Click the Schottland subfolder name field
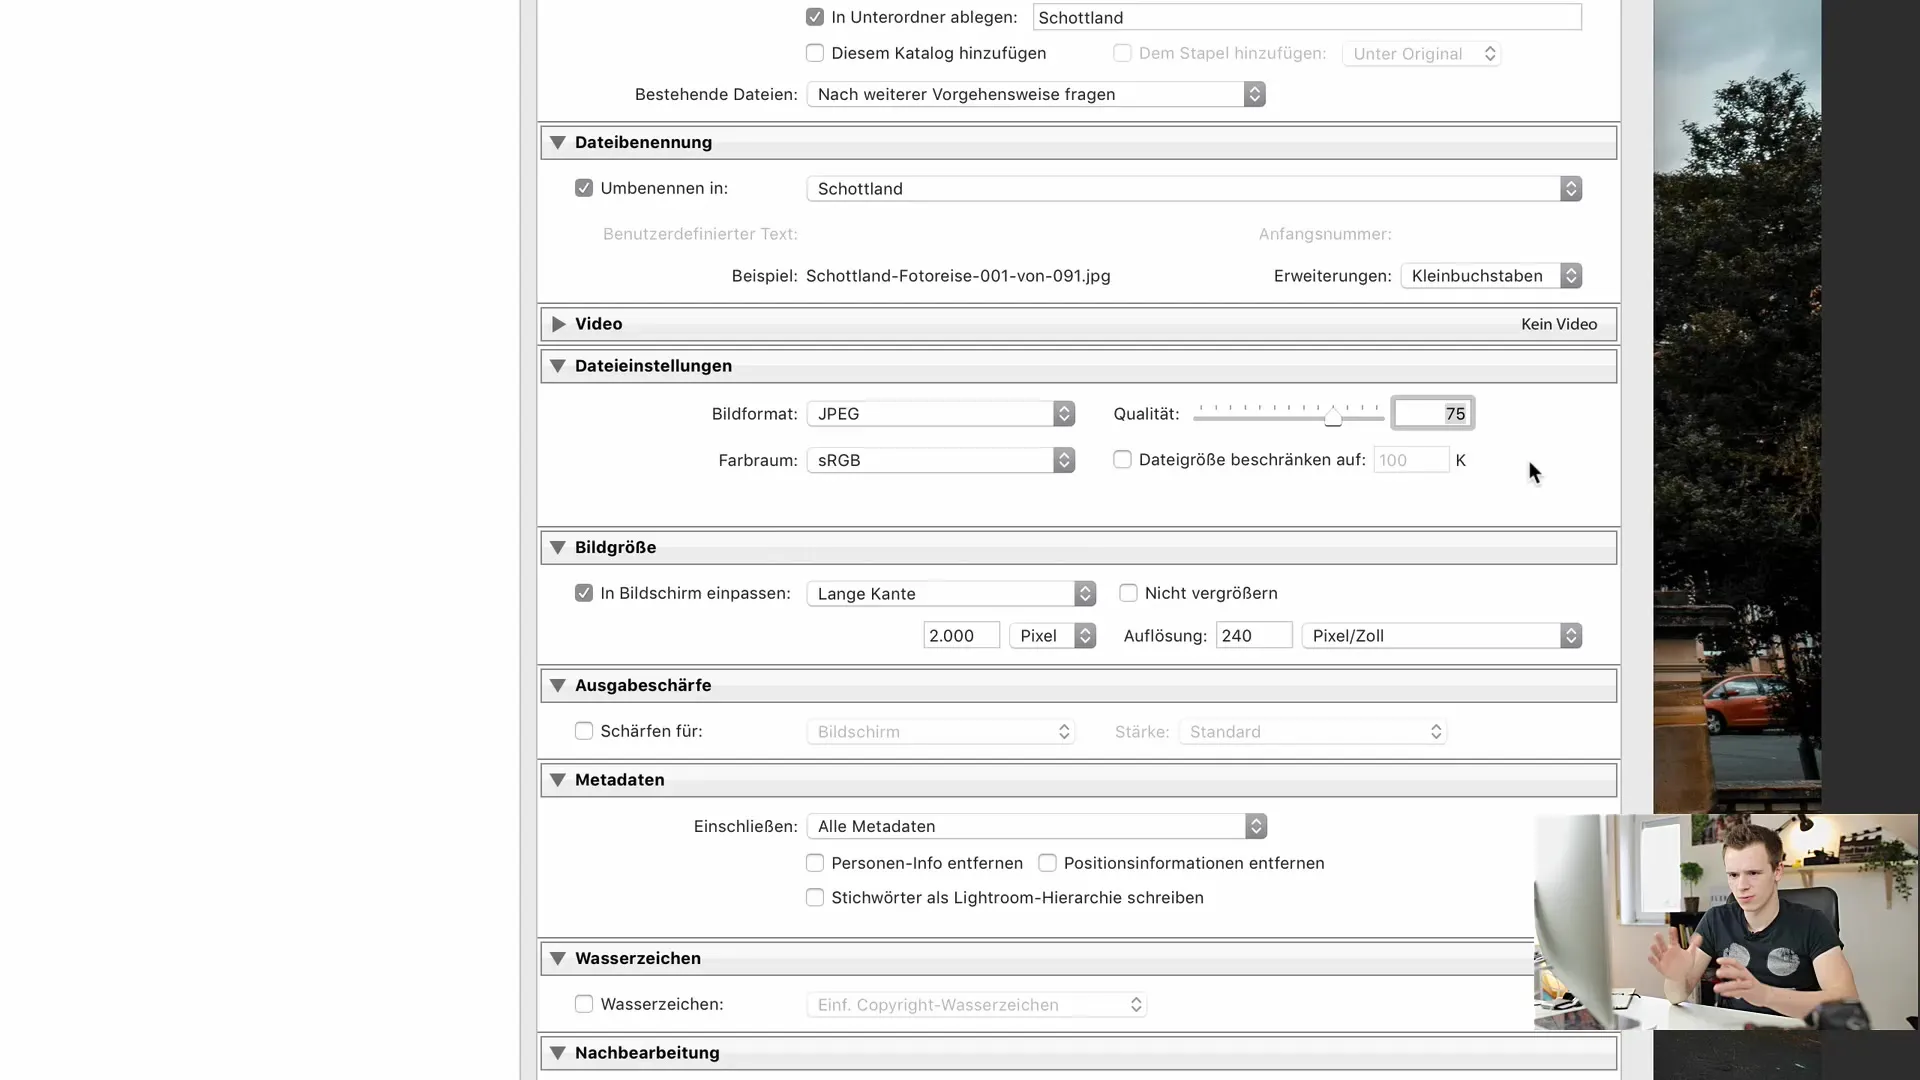Image resolution: width=1920 pixels, height=1080 pixels. [x=1307, y=17]
